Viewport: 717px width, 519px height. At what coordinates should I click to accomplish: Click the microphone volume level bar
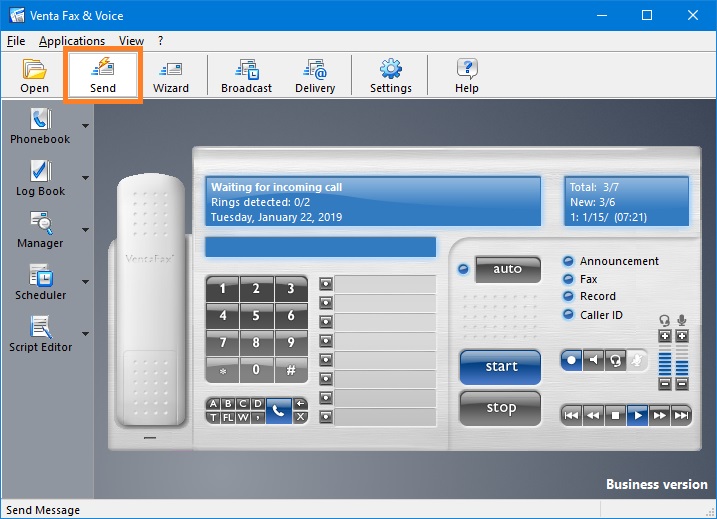click(x=682, y=360)
